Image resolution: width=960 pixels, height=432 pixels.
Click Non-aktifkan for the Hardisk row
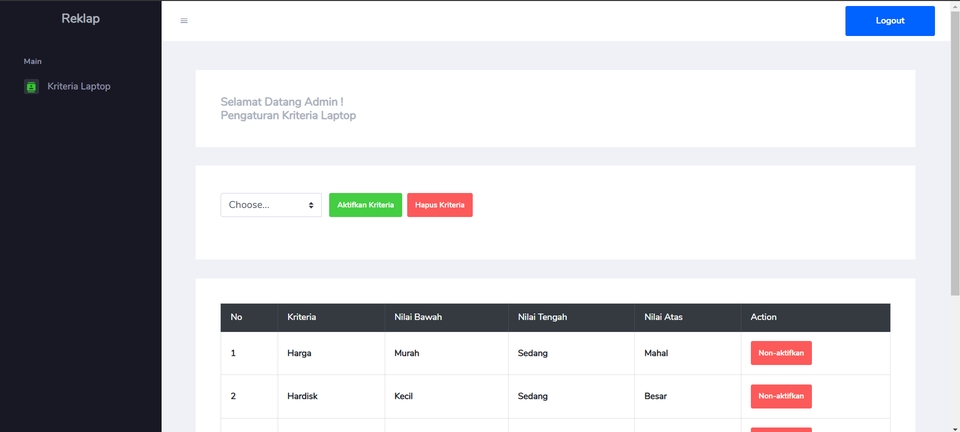tap(781, 396)
